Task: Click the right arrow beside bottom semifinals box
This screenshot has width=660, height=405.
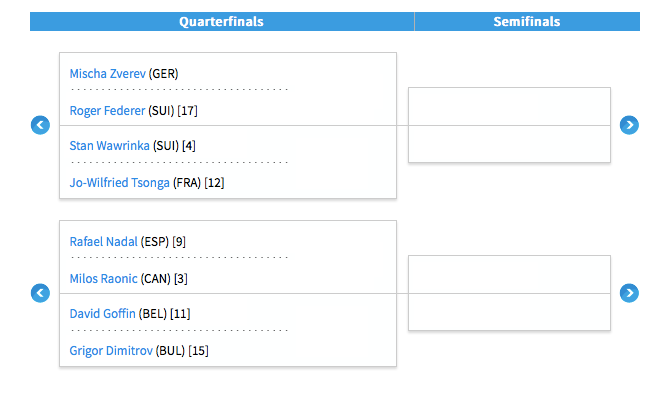Action: [629, 293]
